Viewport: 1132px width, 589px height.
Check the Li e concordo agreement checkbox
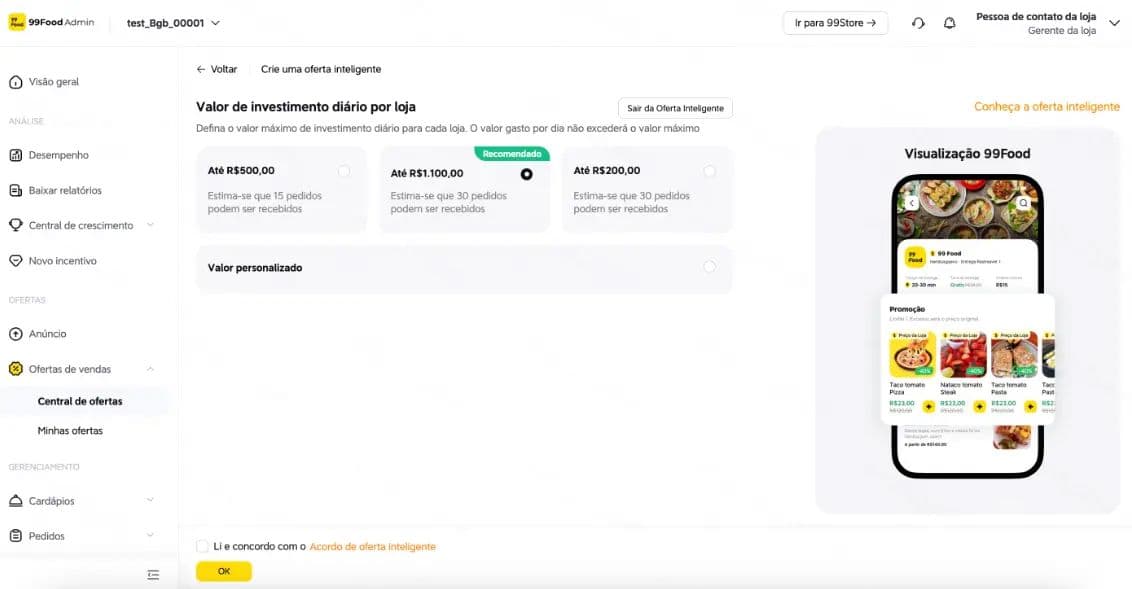[202, 546]
